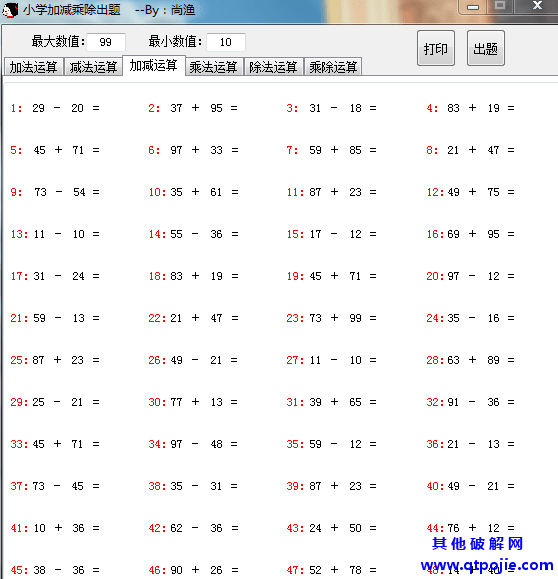This screenshot has height=579, width=558.
Task: Click problem 21: 59 - 13
Action: 55,318
